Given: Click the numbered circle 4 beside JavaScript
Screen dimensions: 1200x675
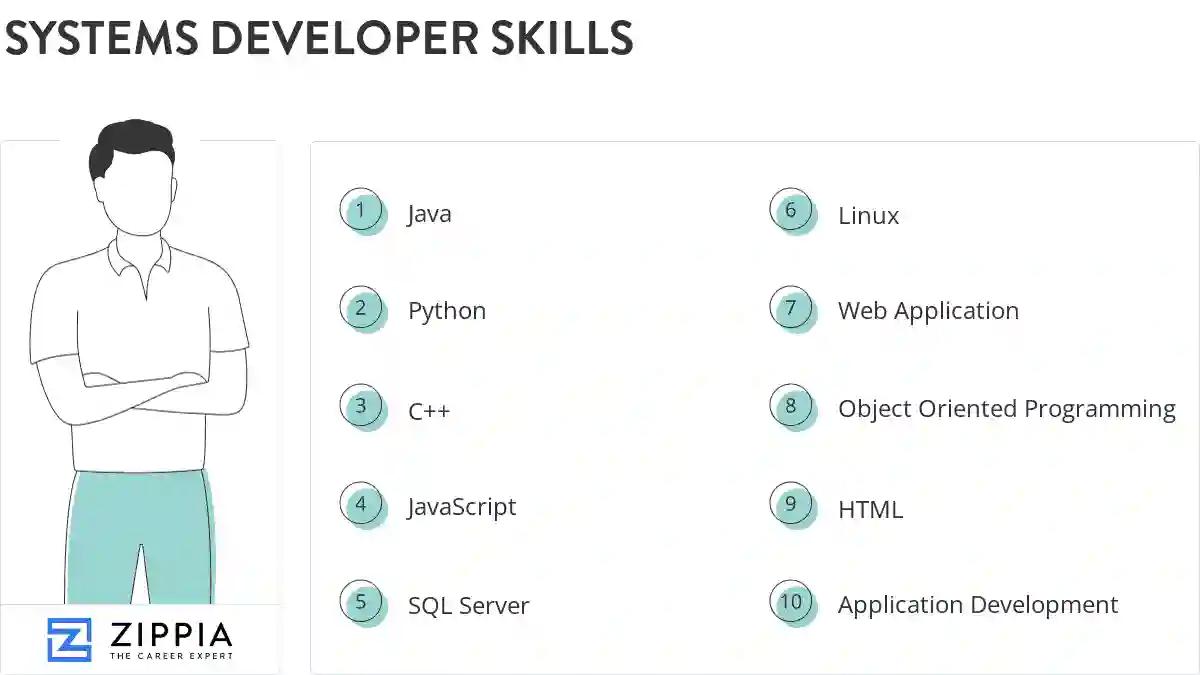Looking at the screenshot, I should pyautogui.click(x=362, y=504).
